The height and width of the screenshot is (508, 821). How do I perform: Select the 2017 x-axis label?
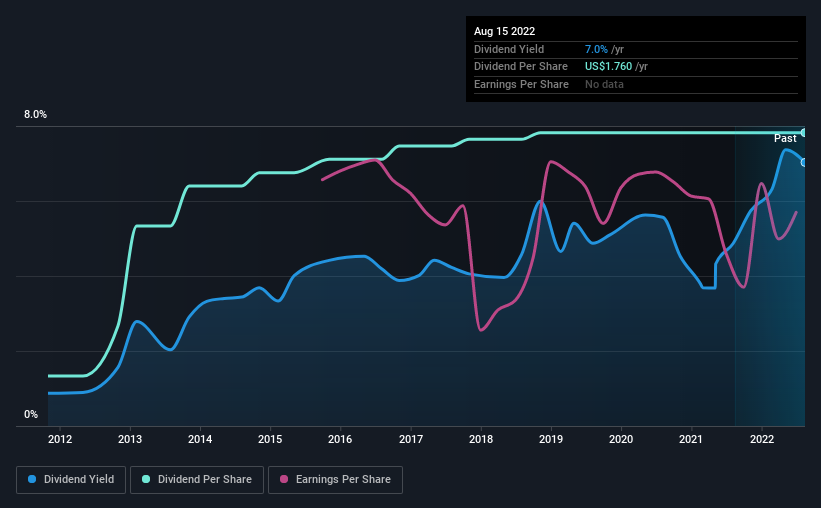pyautogui.click(x=411, y=439)
